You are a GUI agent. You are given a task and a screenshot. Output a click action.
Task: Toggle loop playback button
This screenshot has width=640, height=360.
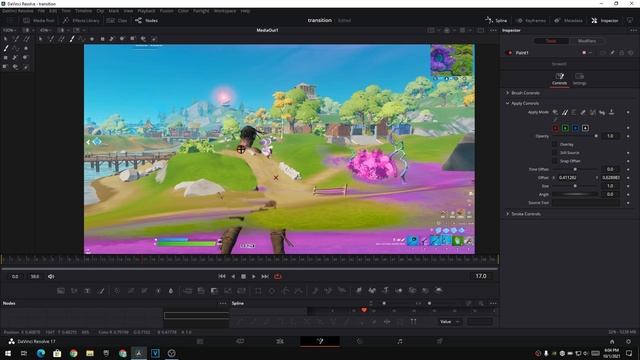[278, 276]
